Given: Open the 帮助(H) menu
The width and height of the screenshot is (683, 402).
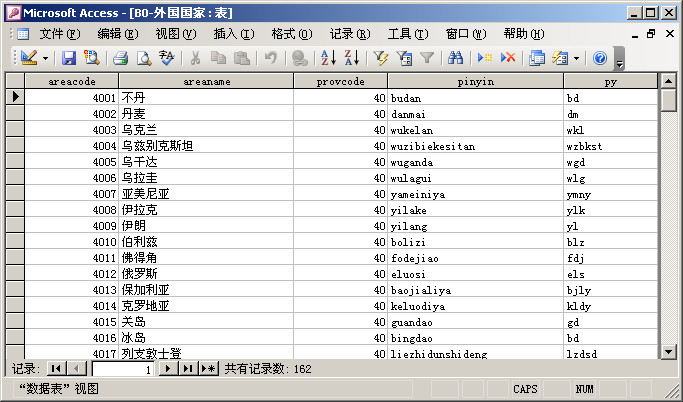Looking at the screenshot, I should click(x=524, y=34).
